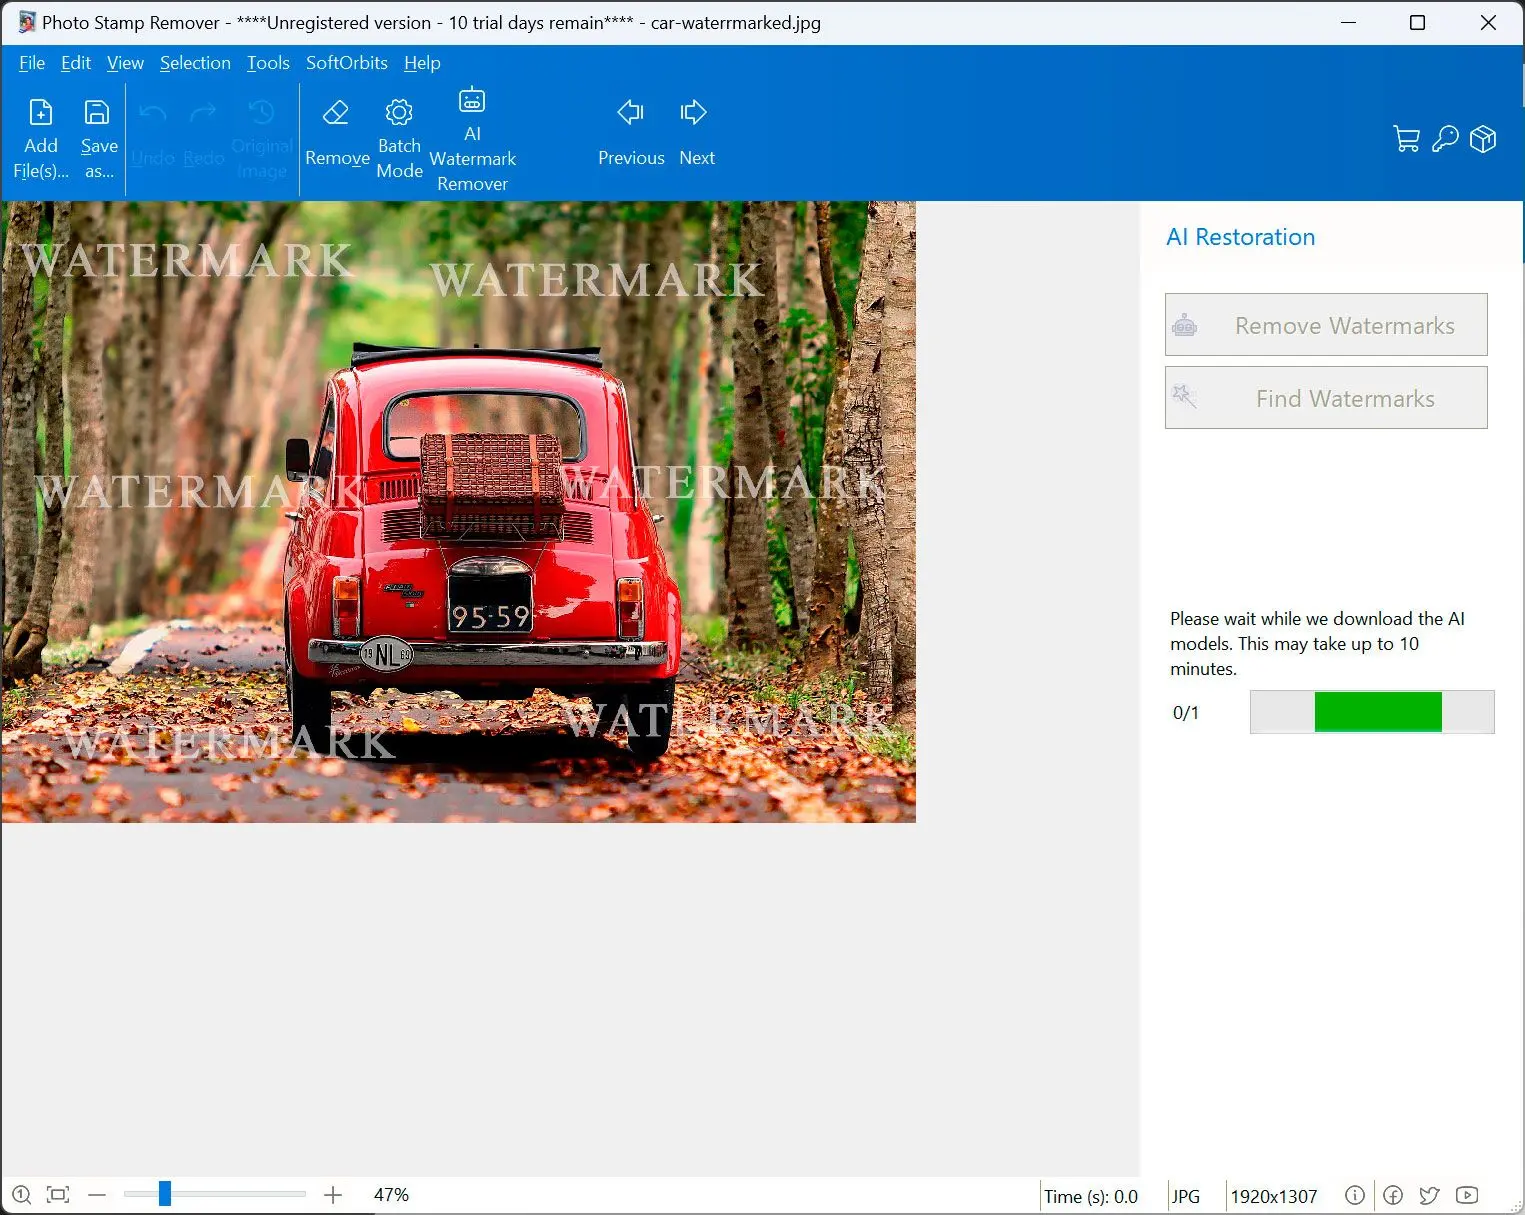Click the 47% zoom value
The height and width of the screenshot is (1215, 1525).
391,1195
